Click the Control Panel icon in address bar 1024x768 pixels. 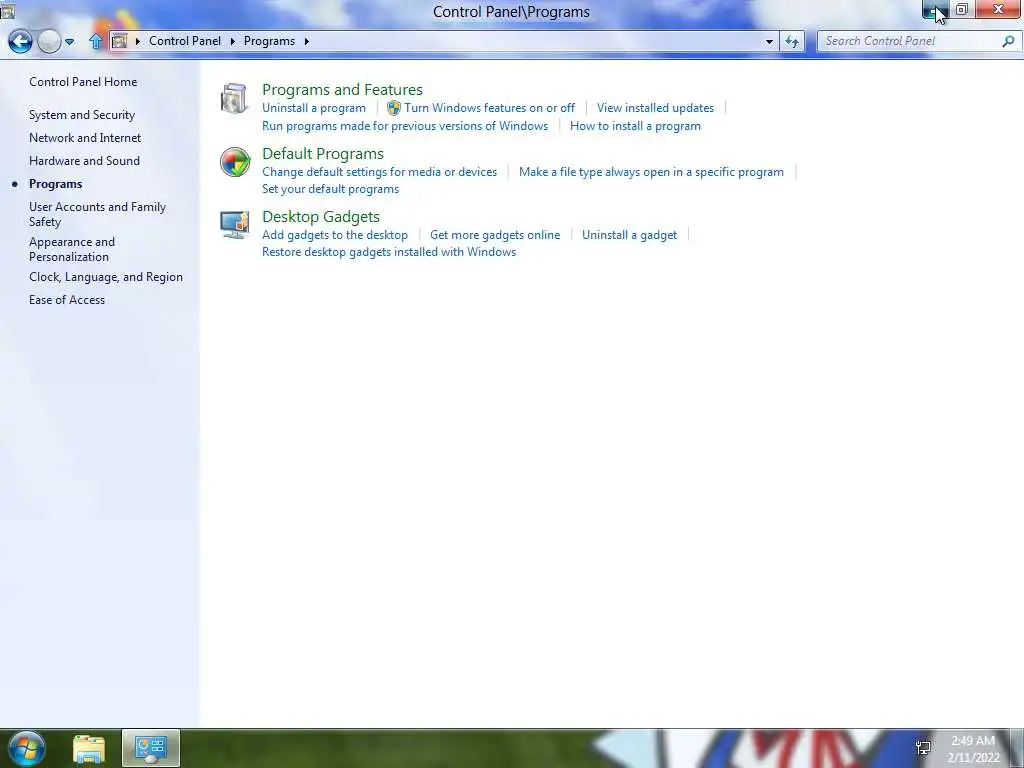(120, 41)
